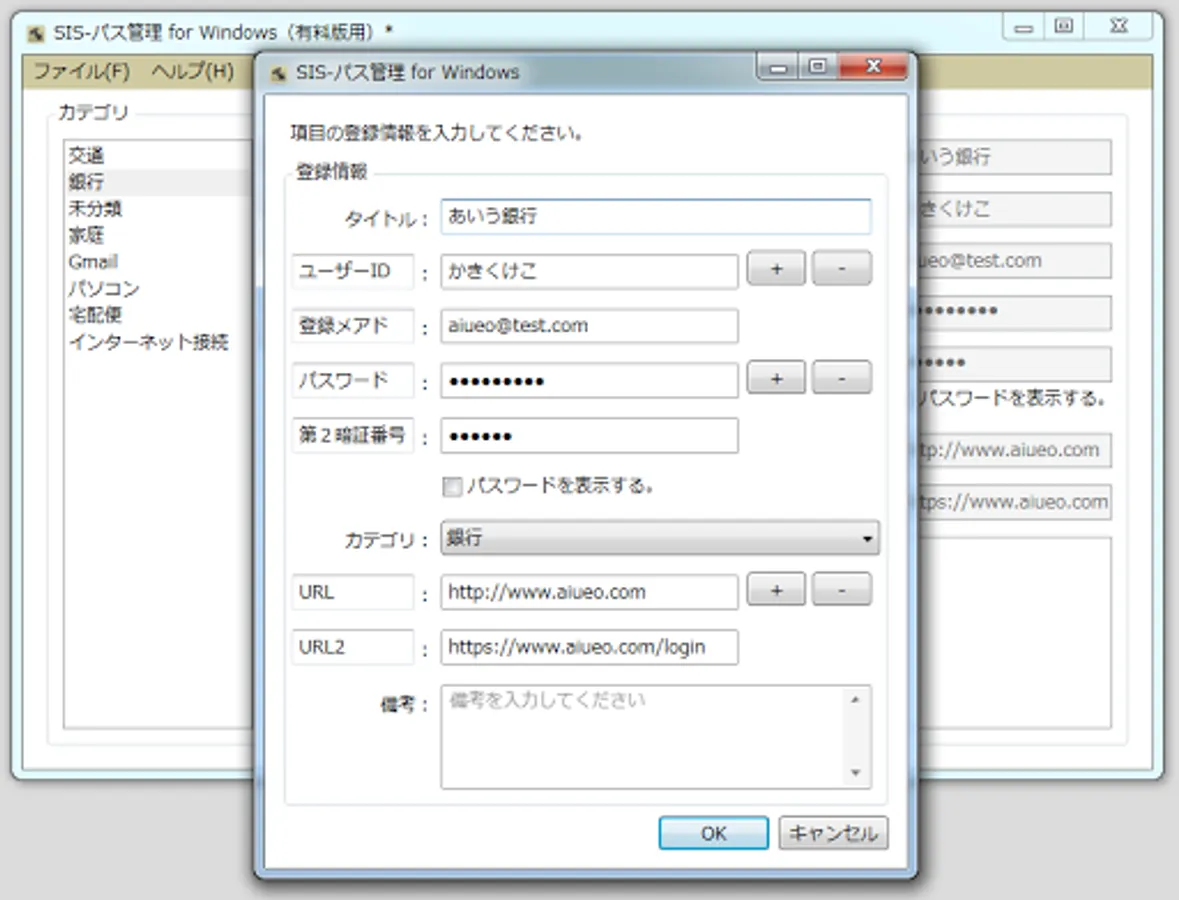Click the URL2 field with login address

tap(589, 647)
